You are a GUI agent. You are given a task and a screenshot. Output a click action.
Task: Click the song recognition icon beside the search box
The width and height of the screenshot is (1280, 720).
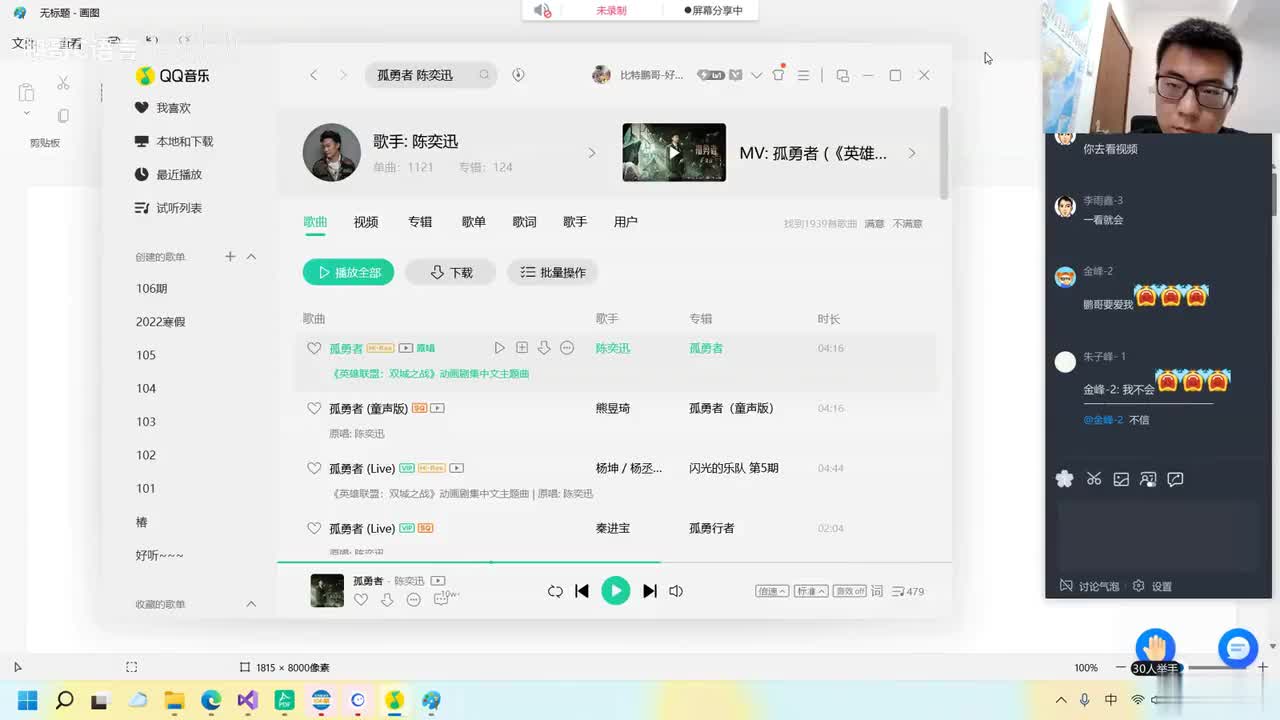tap(518, 75)
